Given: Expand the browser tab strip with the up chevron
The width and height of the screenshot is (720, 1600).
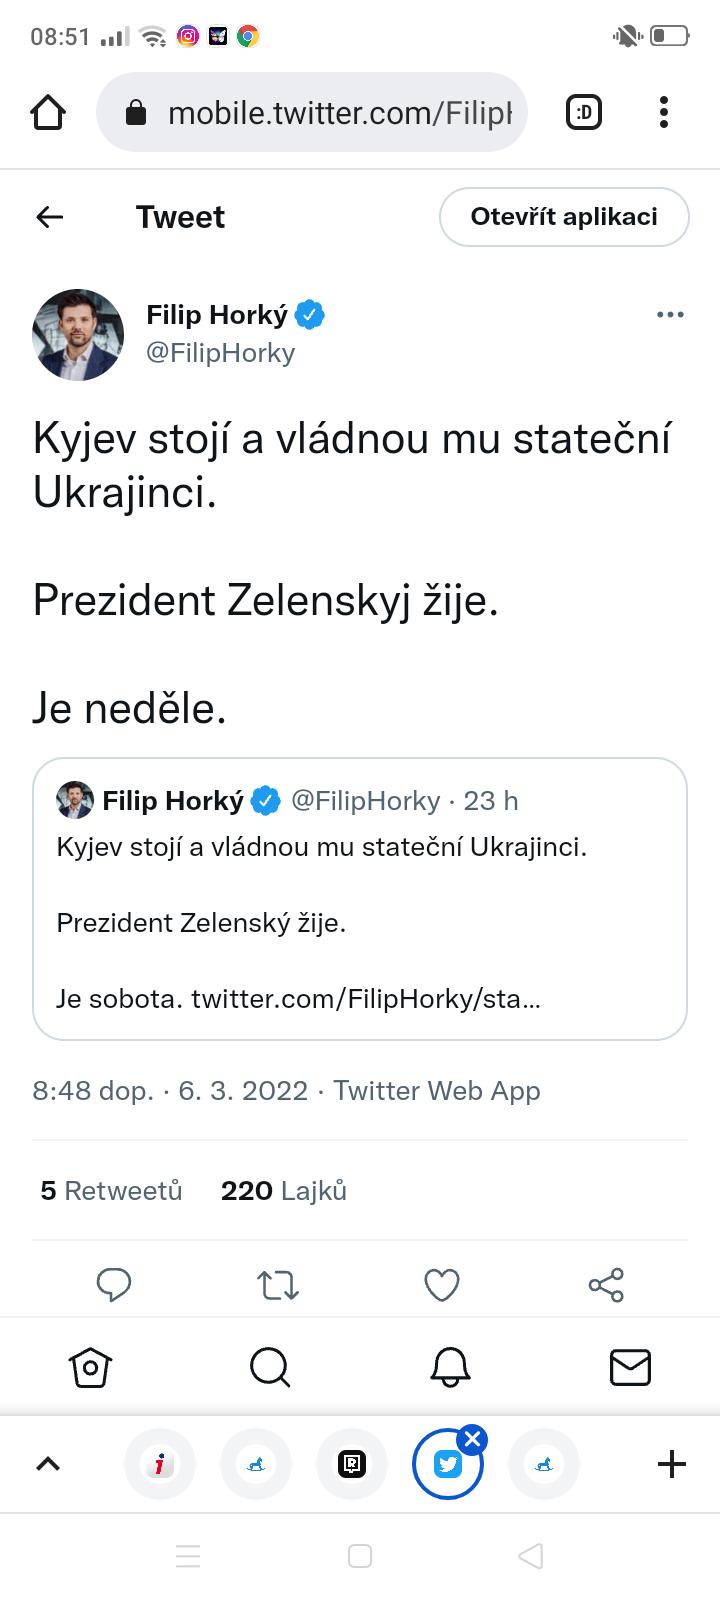Looking at the screenshot, I should coord(48,1464).
